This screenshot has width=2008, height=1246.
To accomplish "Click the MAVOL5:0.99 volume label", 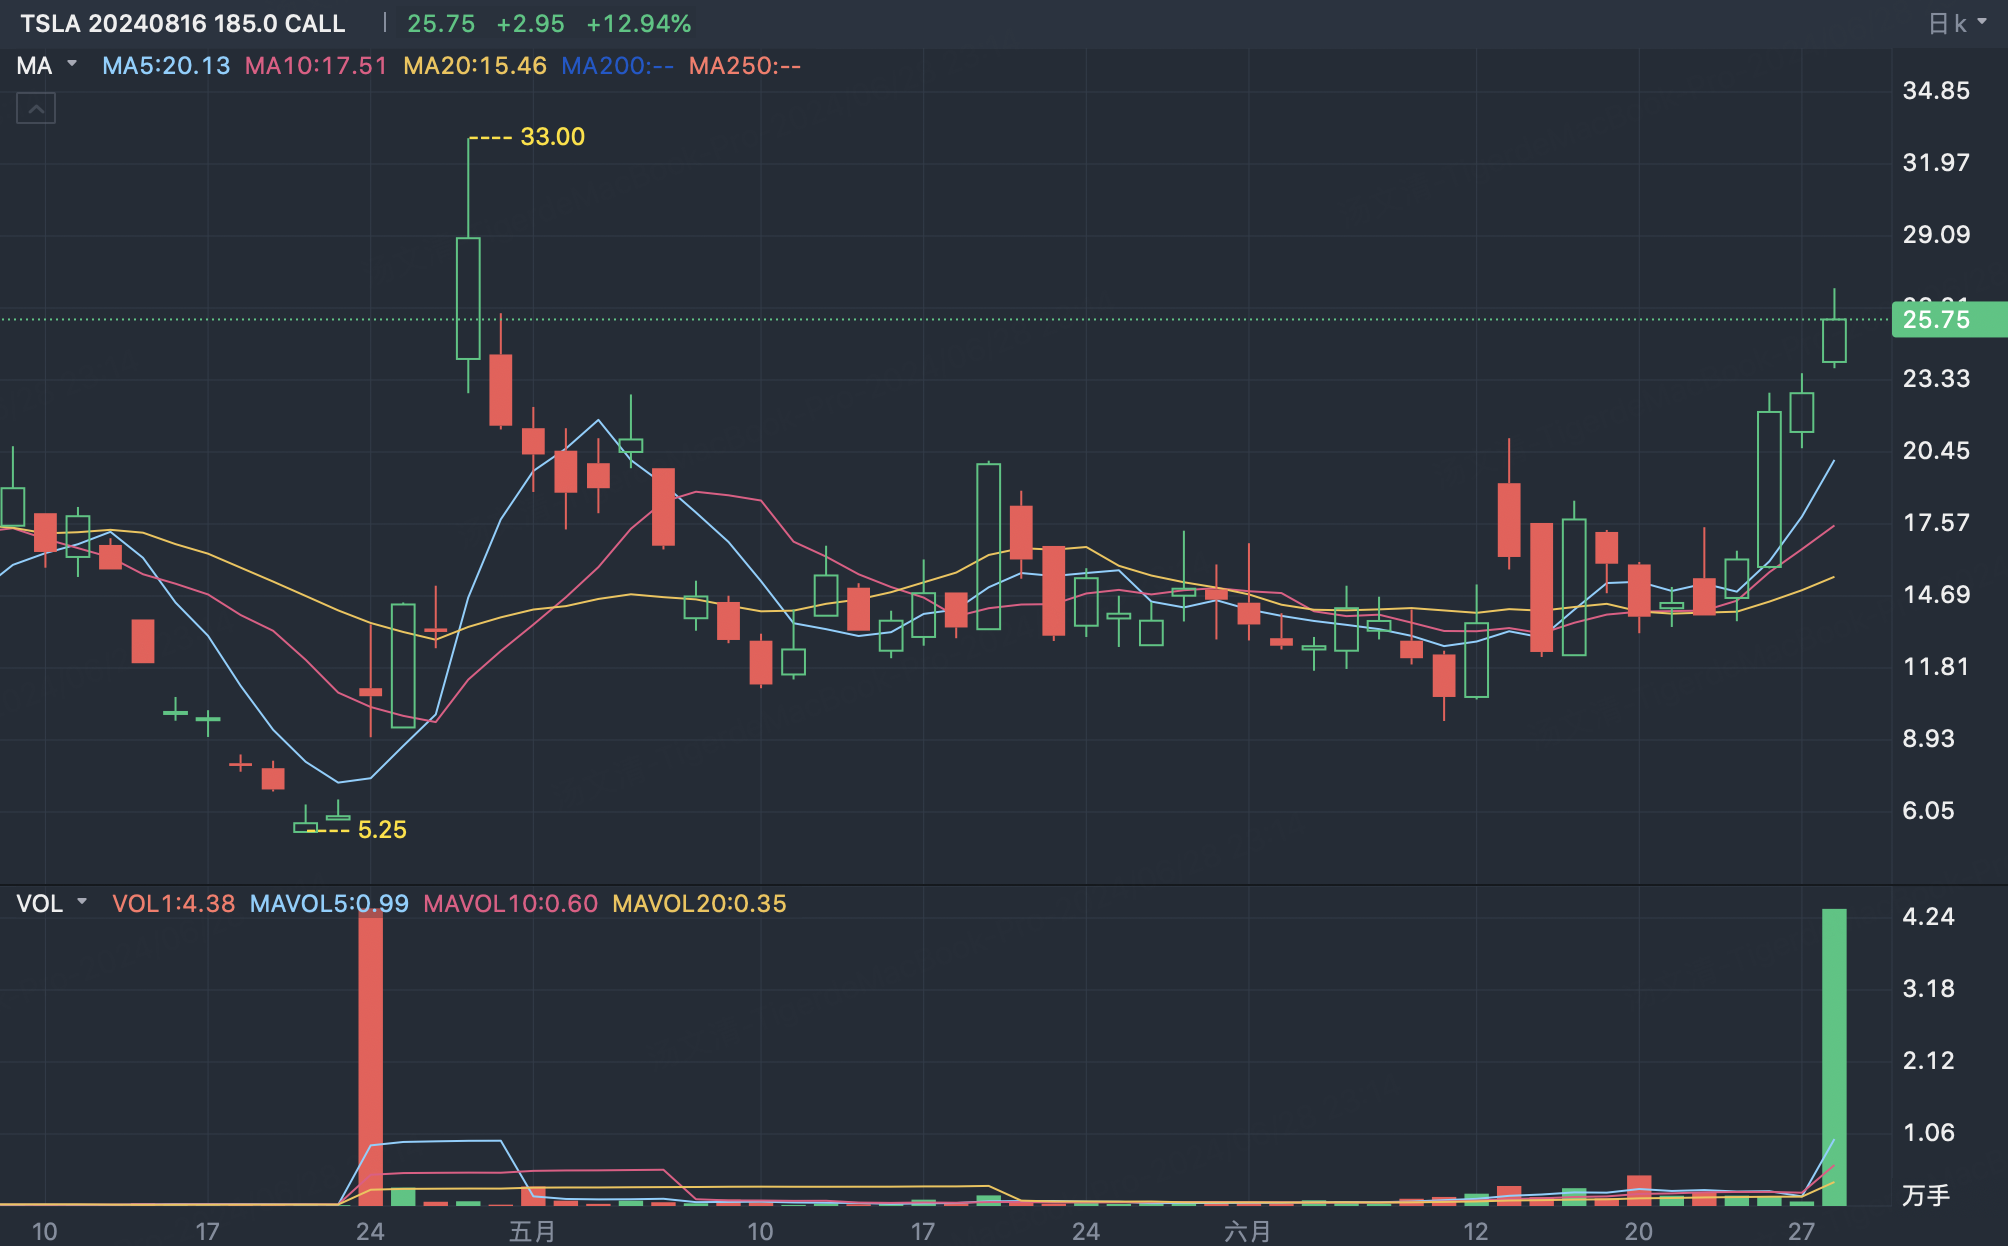I will click(x=329, y=903).
